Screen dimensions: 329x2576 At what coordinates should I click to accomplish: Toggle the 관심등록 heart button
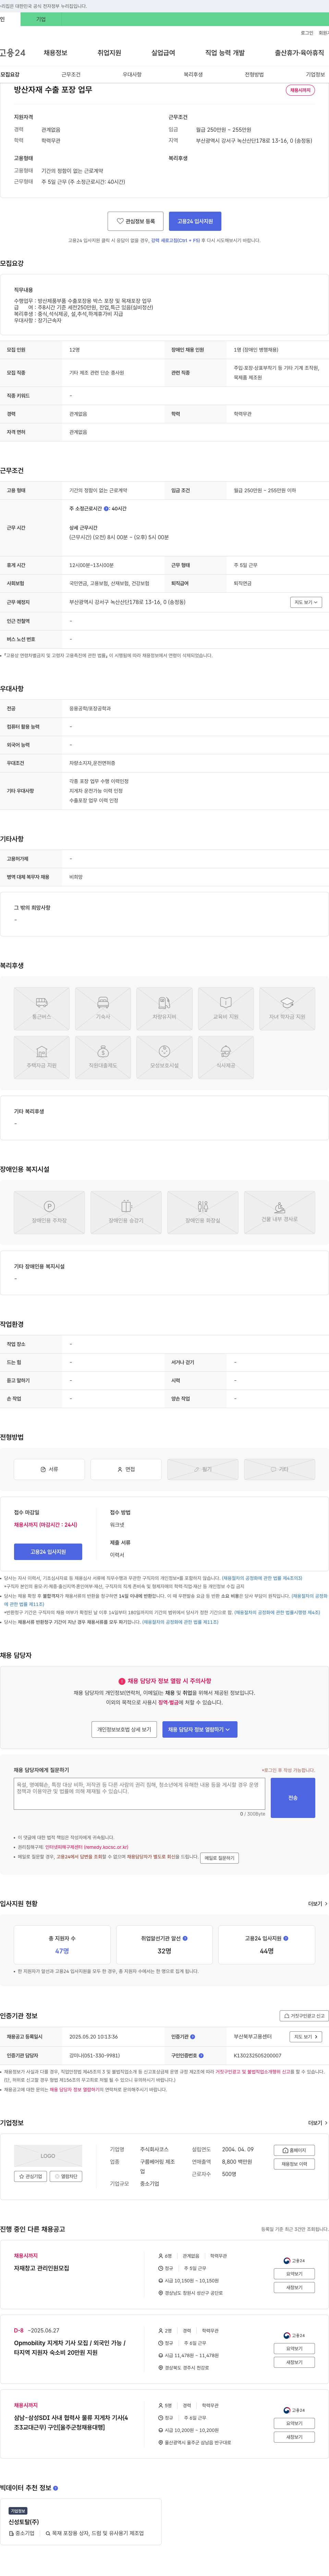(x=136, y=221)
